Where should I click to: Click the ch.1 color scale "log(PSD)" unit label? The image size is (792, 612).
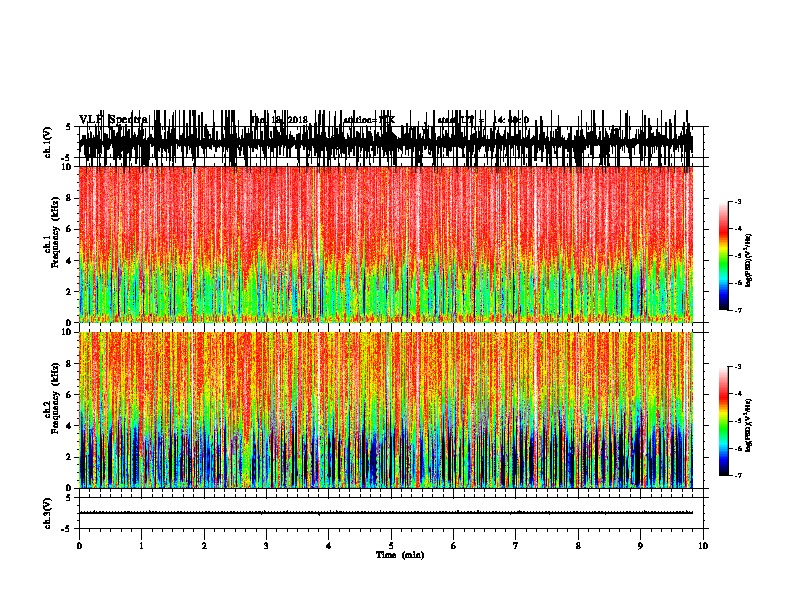point(748,261)
